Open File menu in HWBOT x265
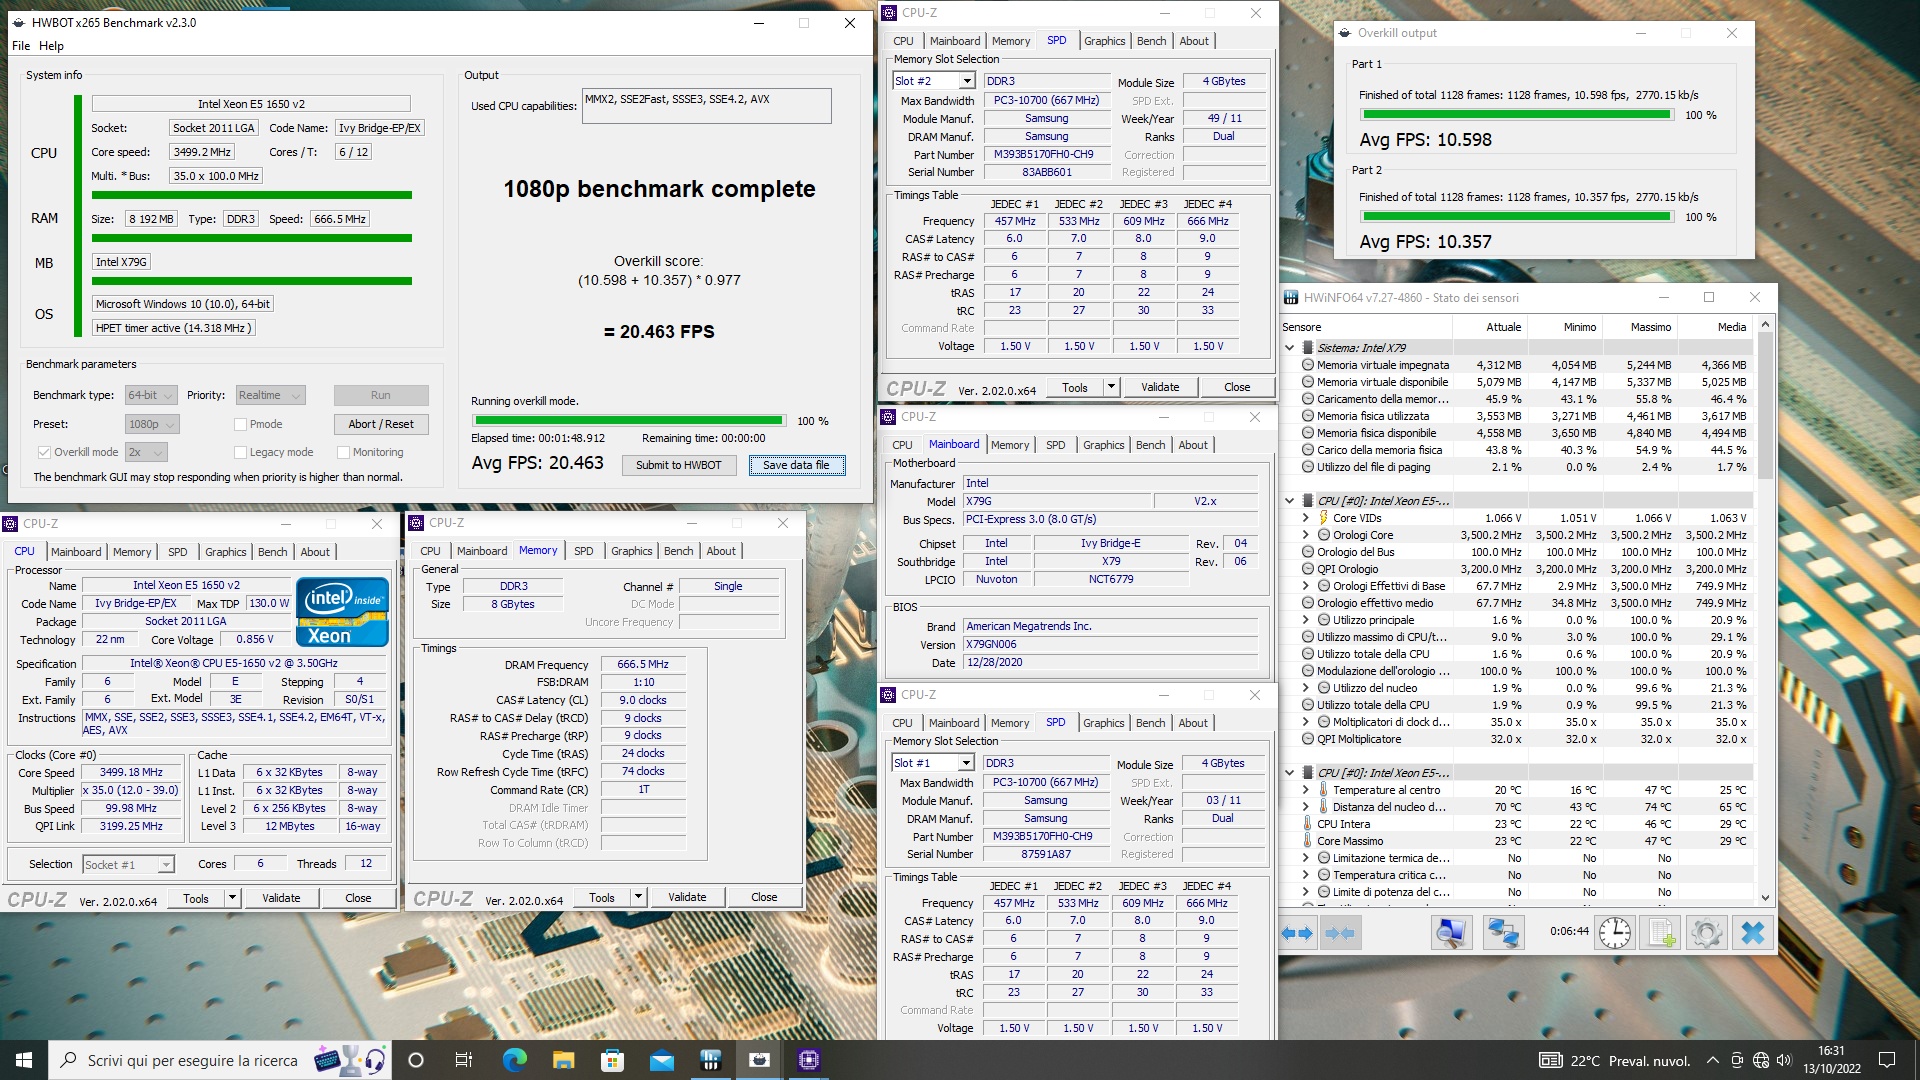 (x=21, y=46)
